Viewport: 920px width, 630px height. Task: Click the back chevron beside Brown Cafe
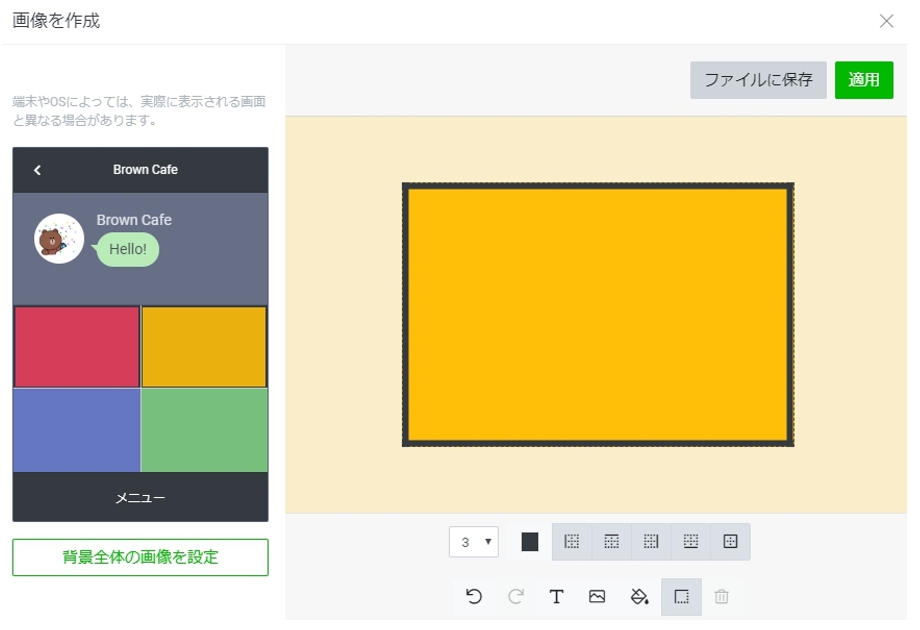(37, 170)
